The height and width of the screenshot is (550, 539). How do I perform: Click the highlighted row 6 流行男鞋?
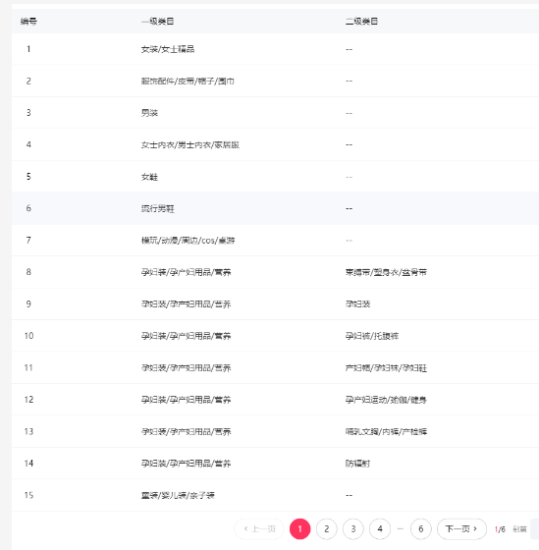[x=275, y=208]
